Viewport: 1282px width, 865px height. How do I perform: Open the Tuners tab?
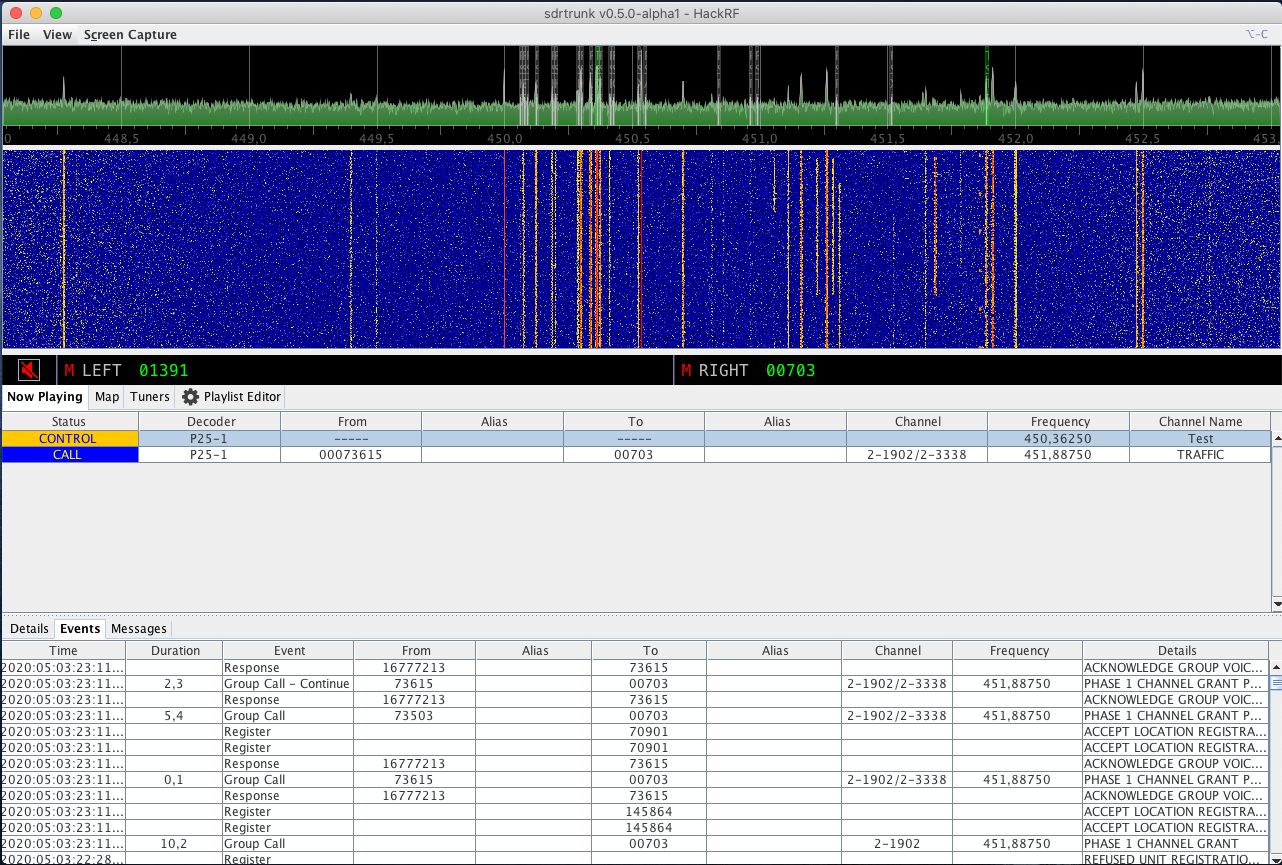click(149, 396)
